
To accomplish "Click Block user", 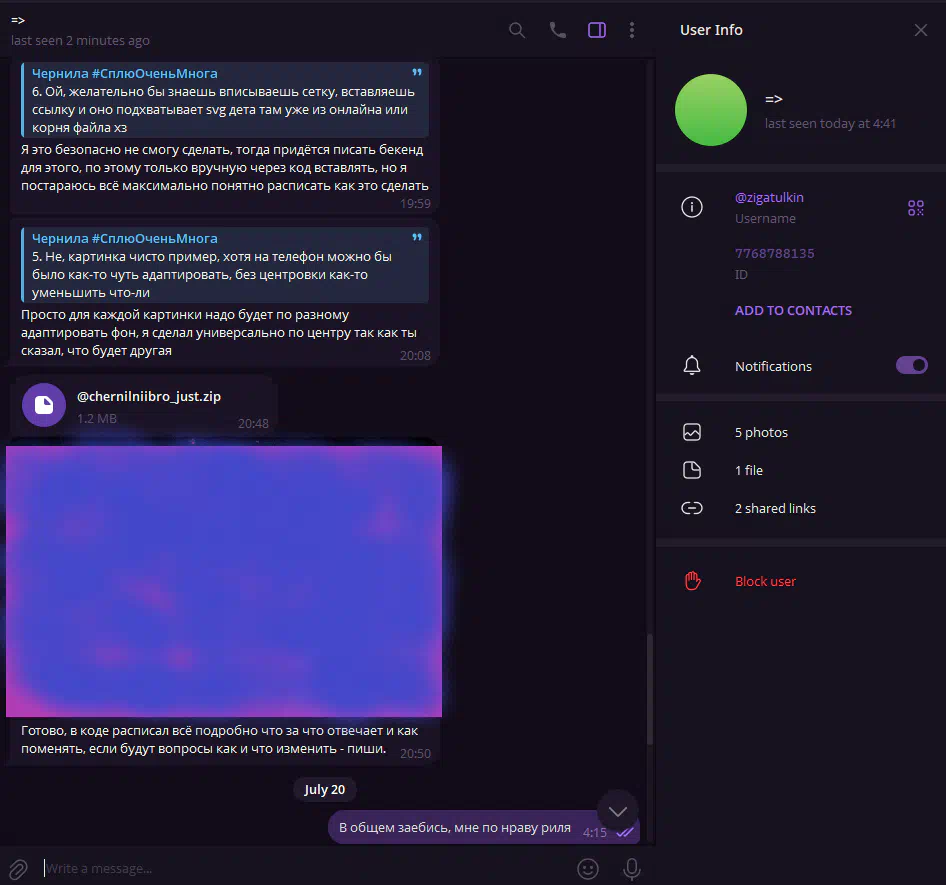I will (765, 582).
